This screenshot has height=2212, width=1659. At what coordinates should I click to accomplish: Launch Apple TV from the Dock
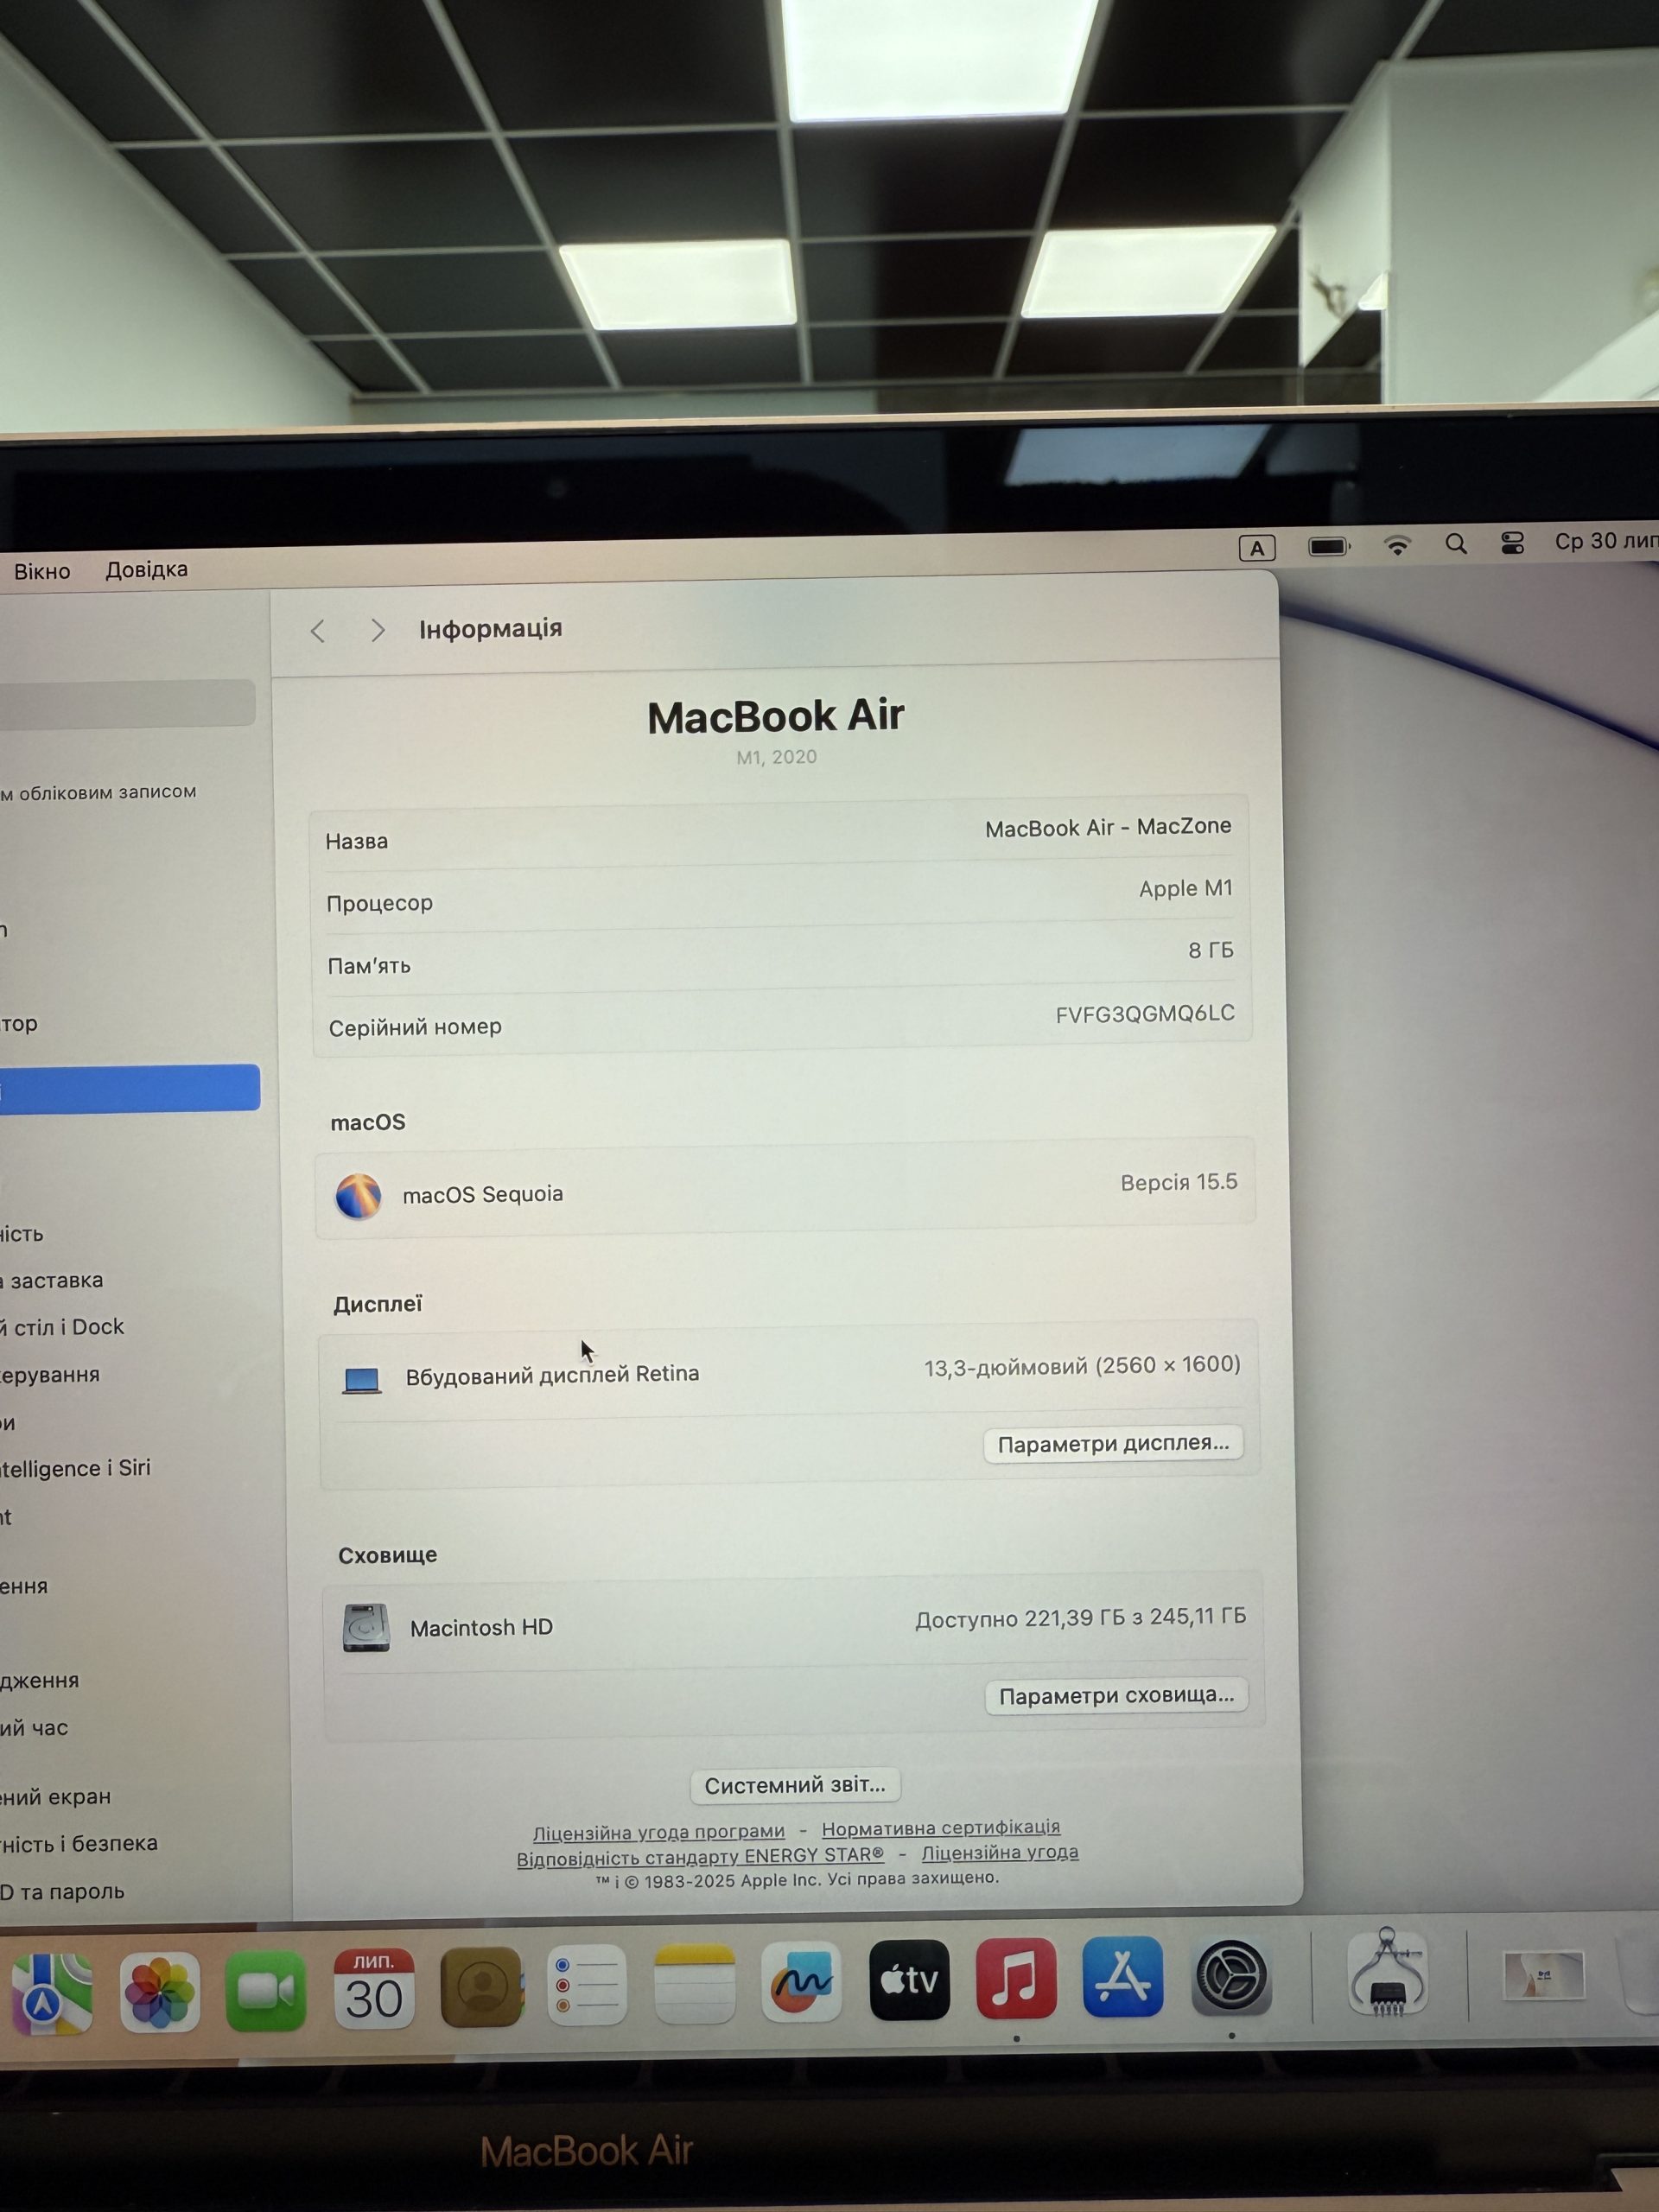909,1979
